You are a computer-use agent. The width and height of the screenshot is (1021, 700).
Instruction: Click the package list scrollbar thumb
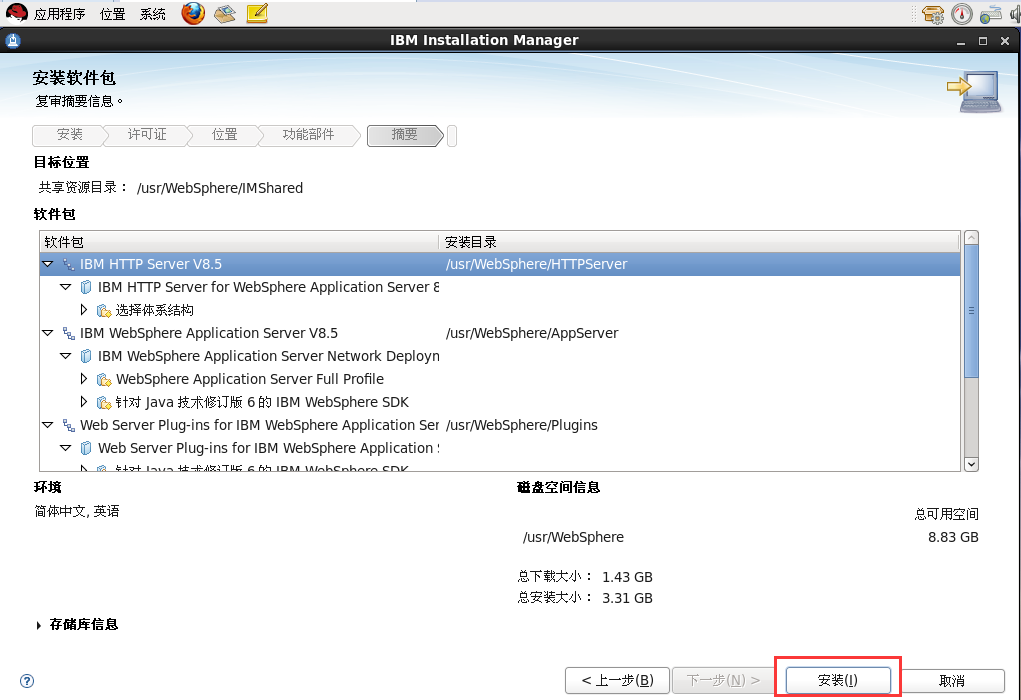971,311
